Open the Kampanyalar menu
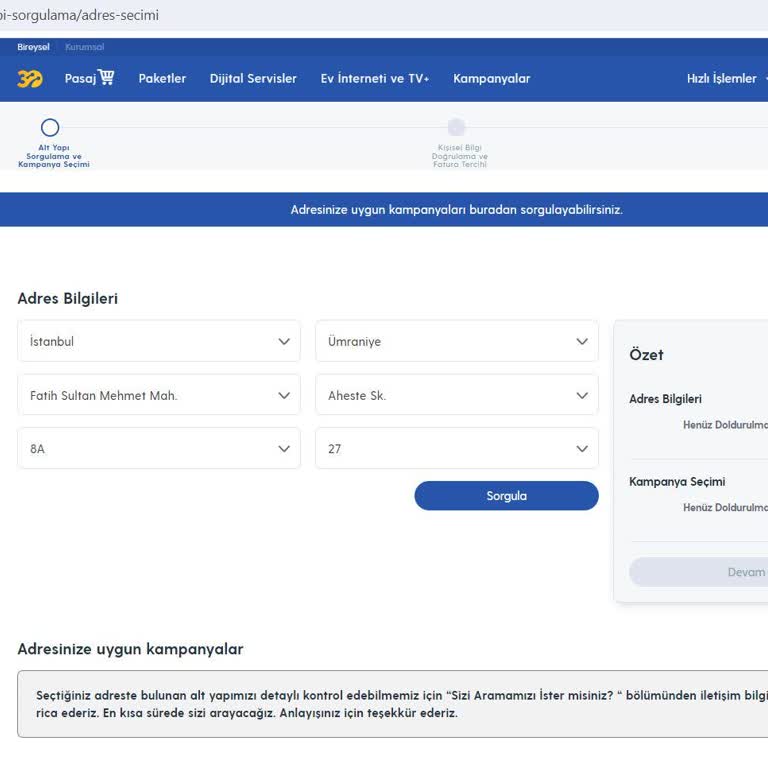 491,78
